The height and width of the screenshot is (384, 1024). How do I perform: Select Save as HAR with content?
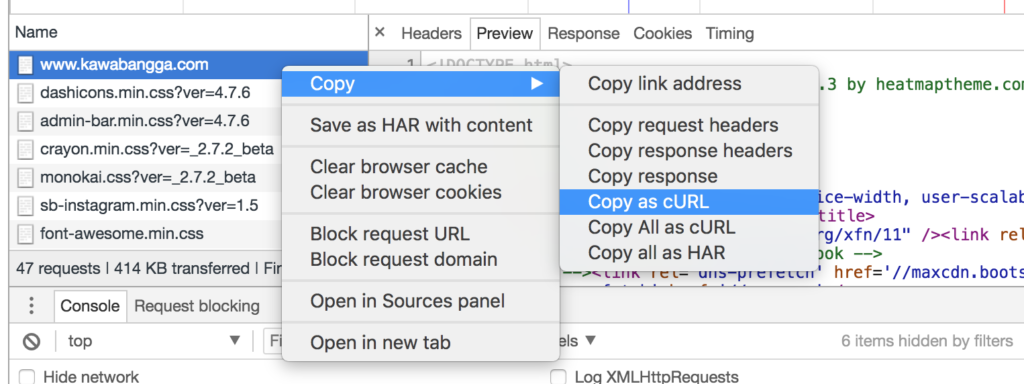coord(421,125)
